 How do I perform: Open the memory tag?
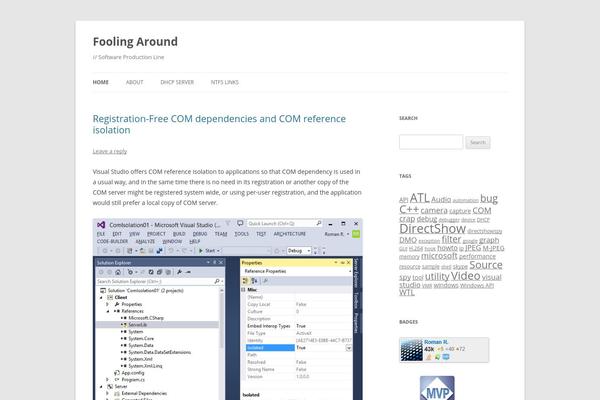409,257
